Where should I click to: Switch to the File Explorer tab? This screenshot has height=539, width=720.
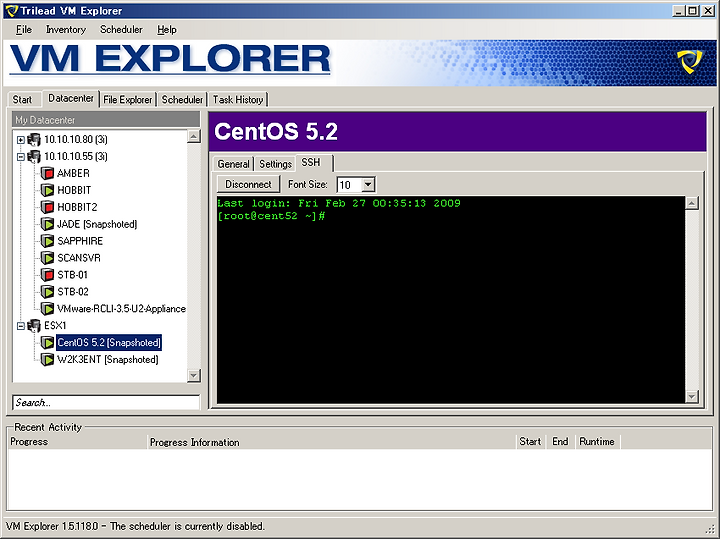tap(128, 100)
